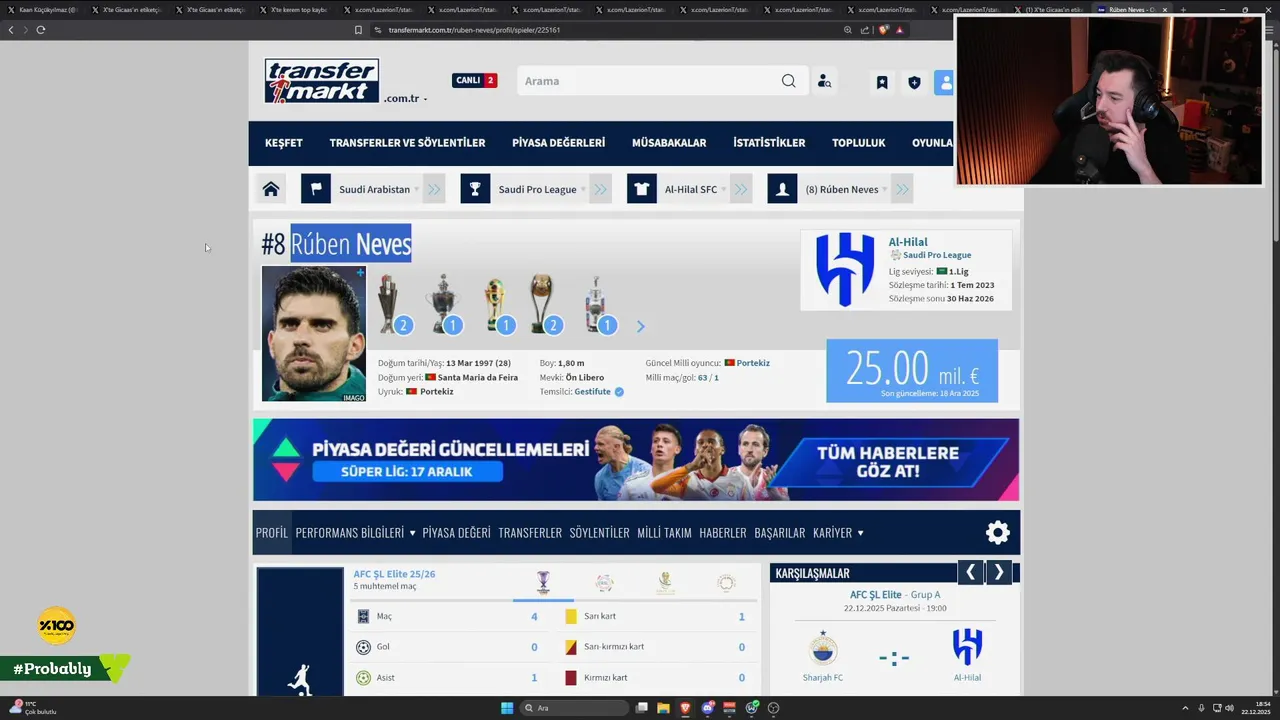Open File Explorer from taskbar

point(663,708)
